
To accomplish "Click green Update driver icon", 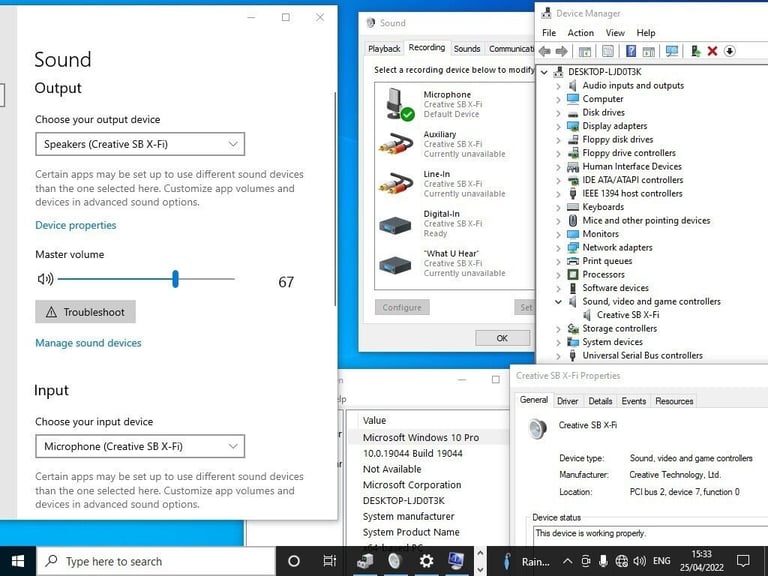I will [x=696, y=51].
